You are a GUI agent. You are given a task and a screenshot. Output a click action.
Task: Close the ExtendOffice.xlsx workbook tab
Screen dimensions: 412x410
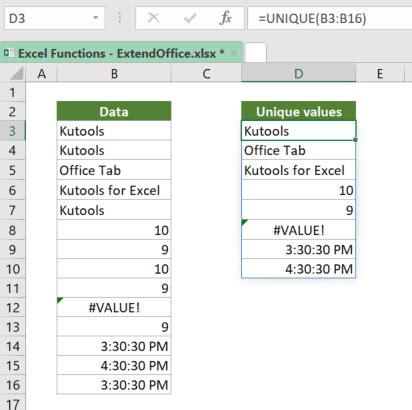pos(234,53)
